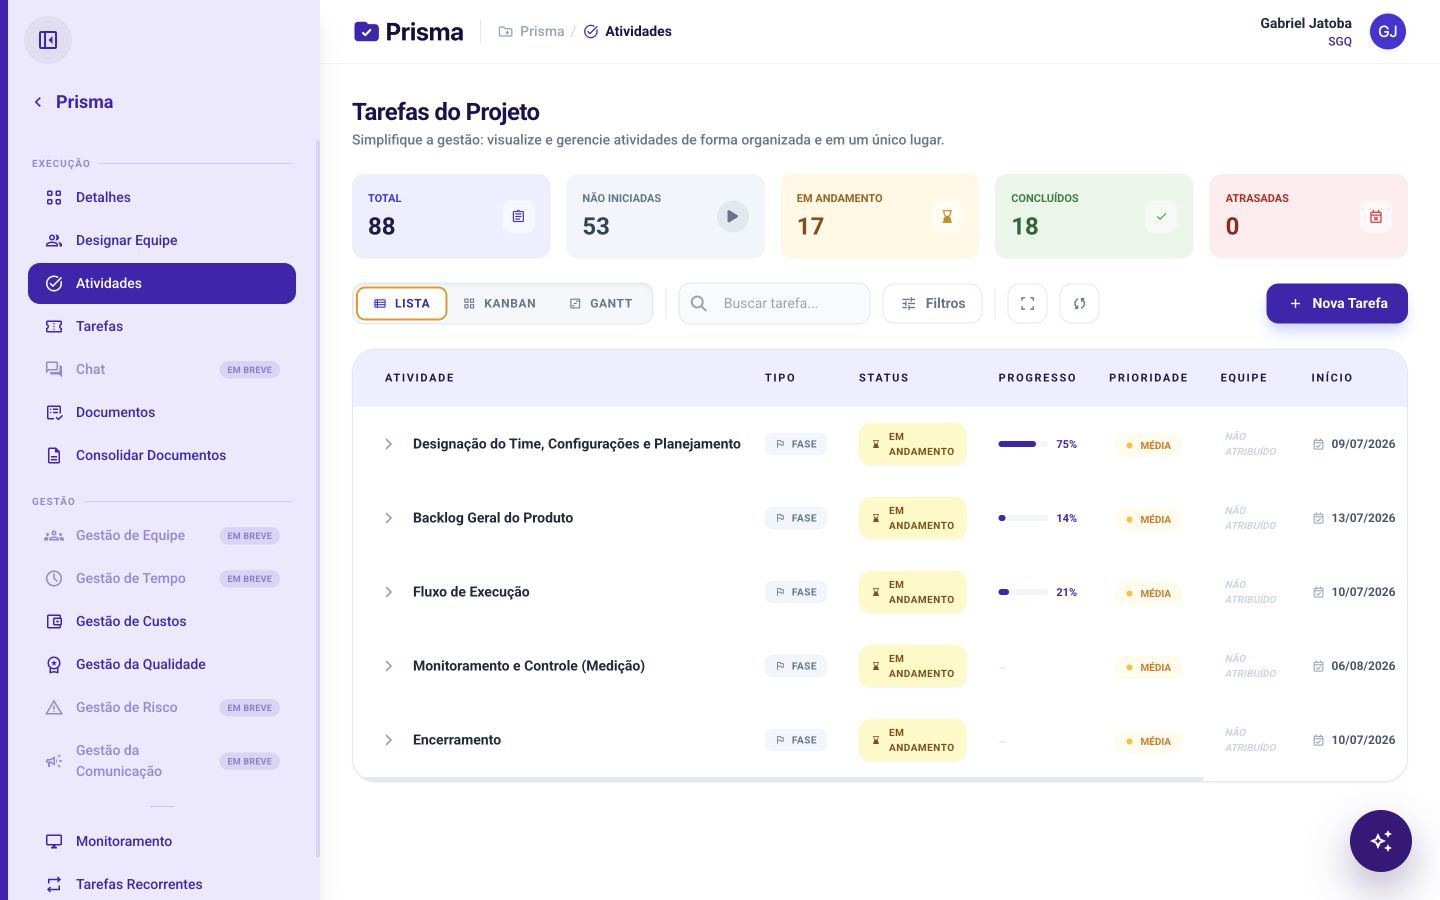Image resolution: width=1440 pixels, height=900 pixels.
Task: Click the Buscar tarefa search field
Action: click(x=774, y=303)
